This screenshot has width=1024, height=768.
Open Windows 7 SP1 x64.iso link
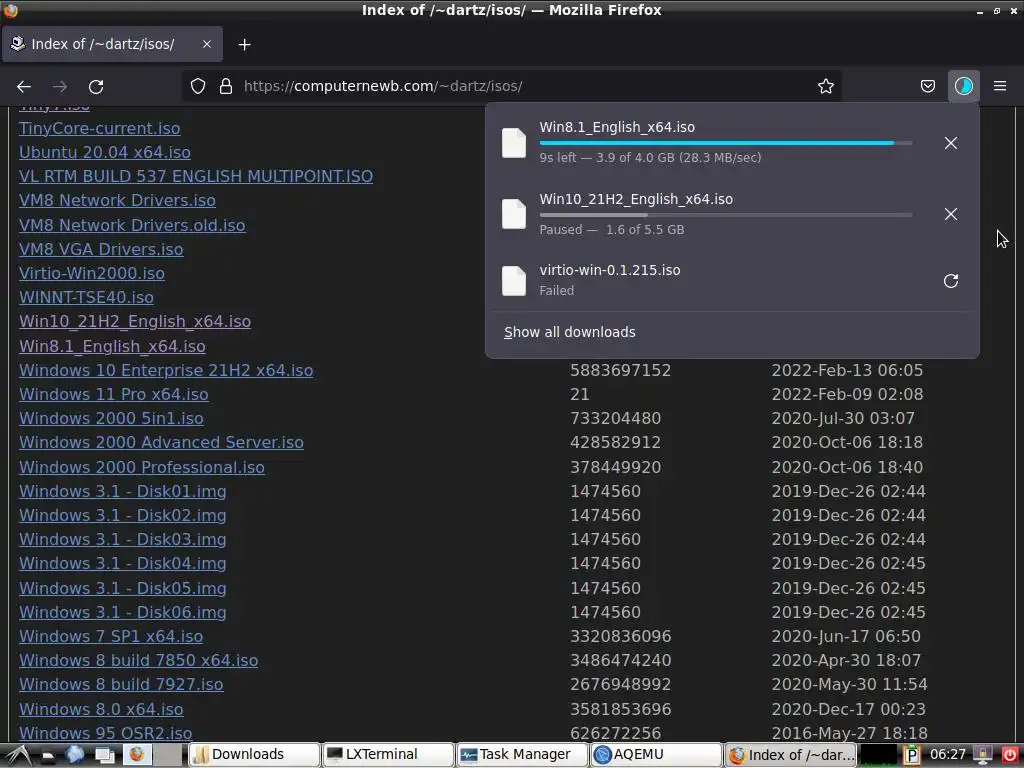pos(111,637)
